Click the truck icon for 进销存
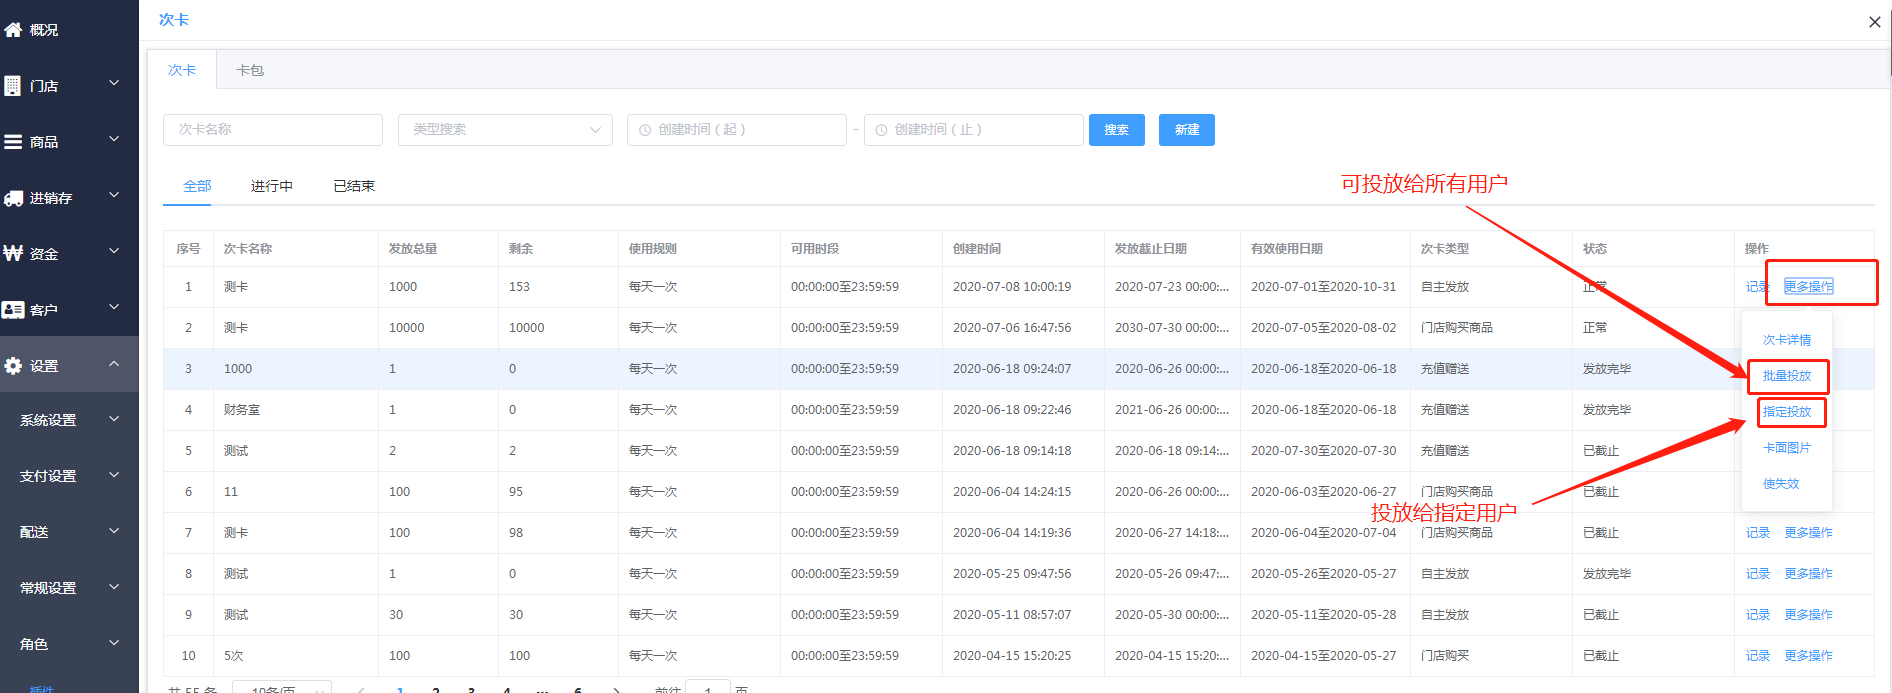 [x=13, y=198]
